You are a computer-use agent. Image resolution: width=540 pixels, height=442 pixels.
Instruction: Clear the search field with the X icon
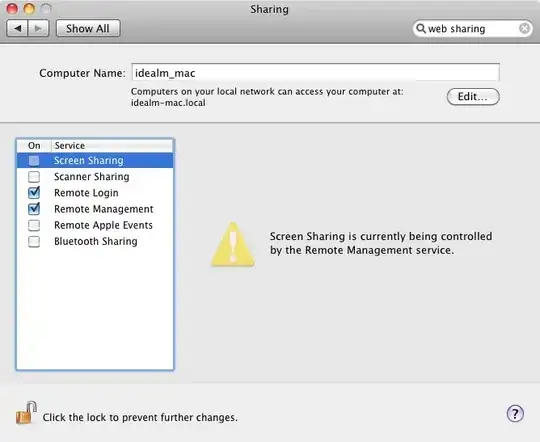524,28
